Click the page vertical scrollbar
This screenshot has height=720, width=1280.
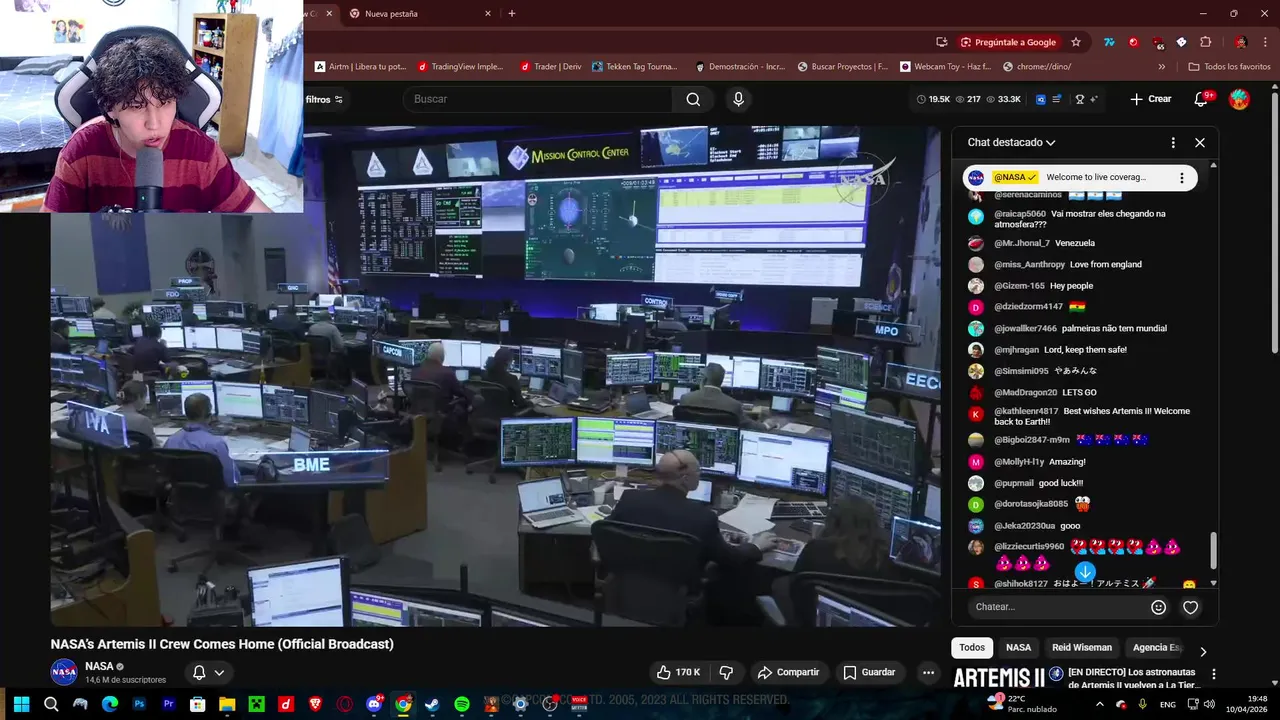point(1274,220)
